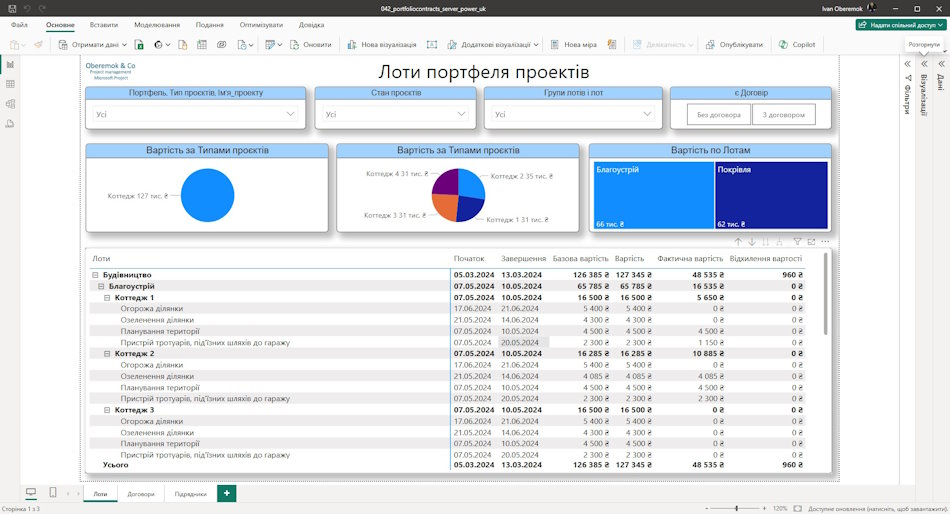The image size is (950, 514).
Task: Click the table's vertical scrollbar
Action: [x=825, y=294]
